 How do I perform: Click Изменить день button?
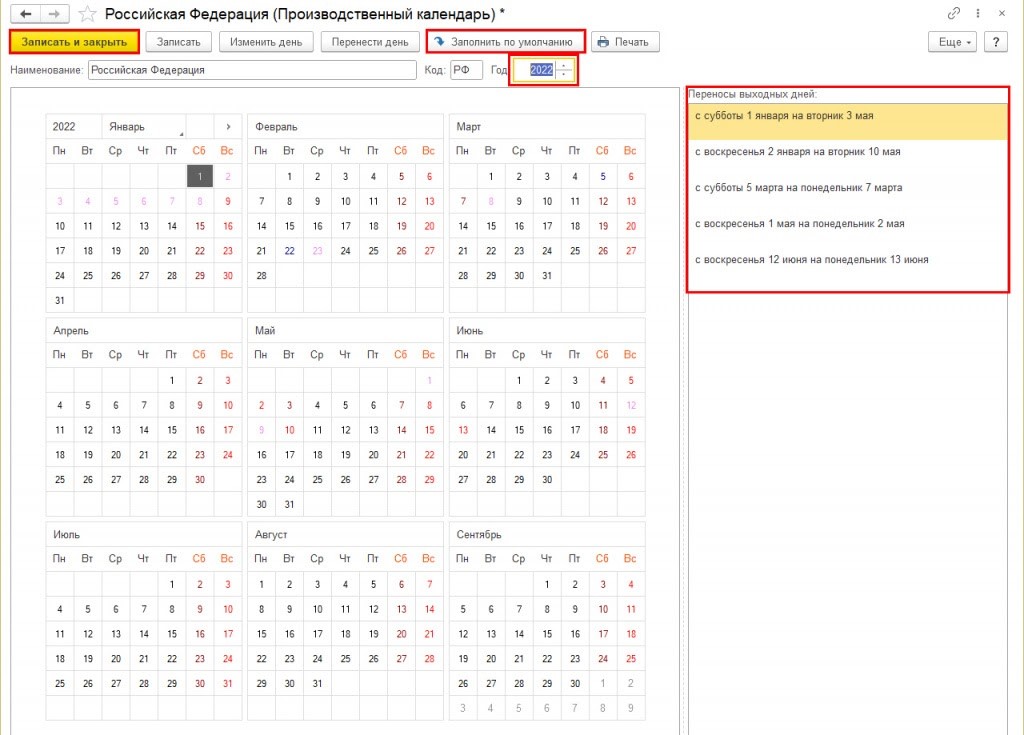(x=267, y=42)
